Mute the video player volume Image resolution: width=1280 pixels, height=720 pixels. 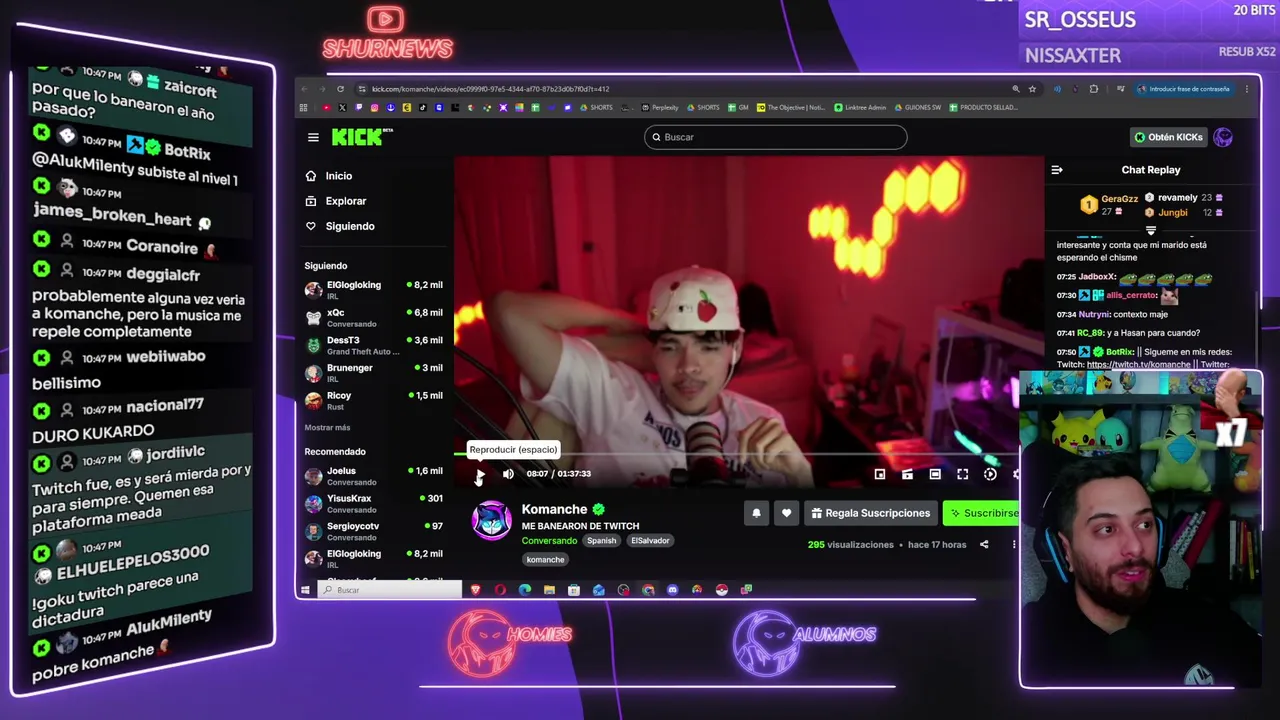(508, 474)
